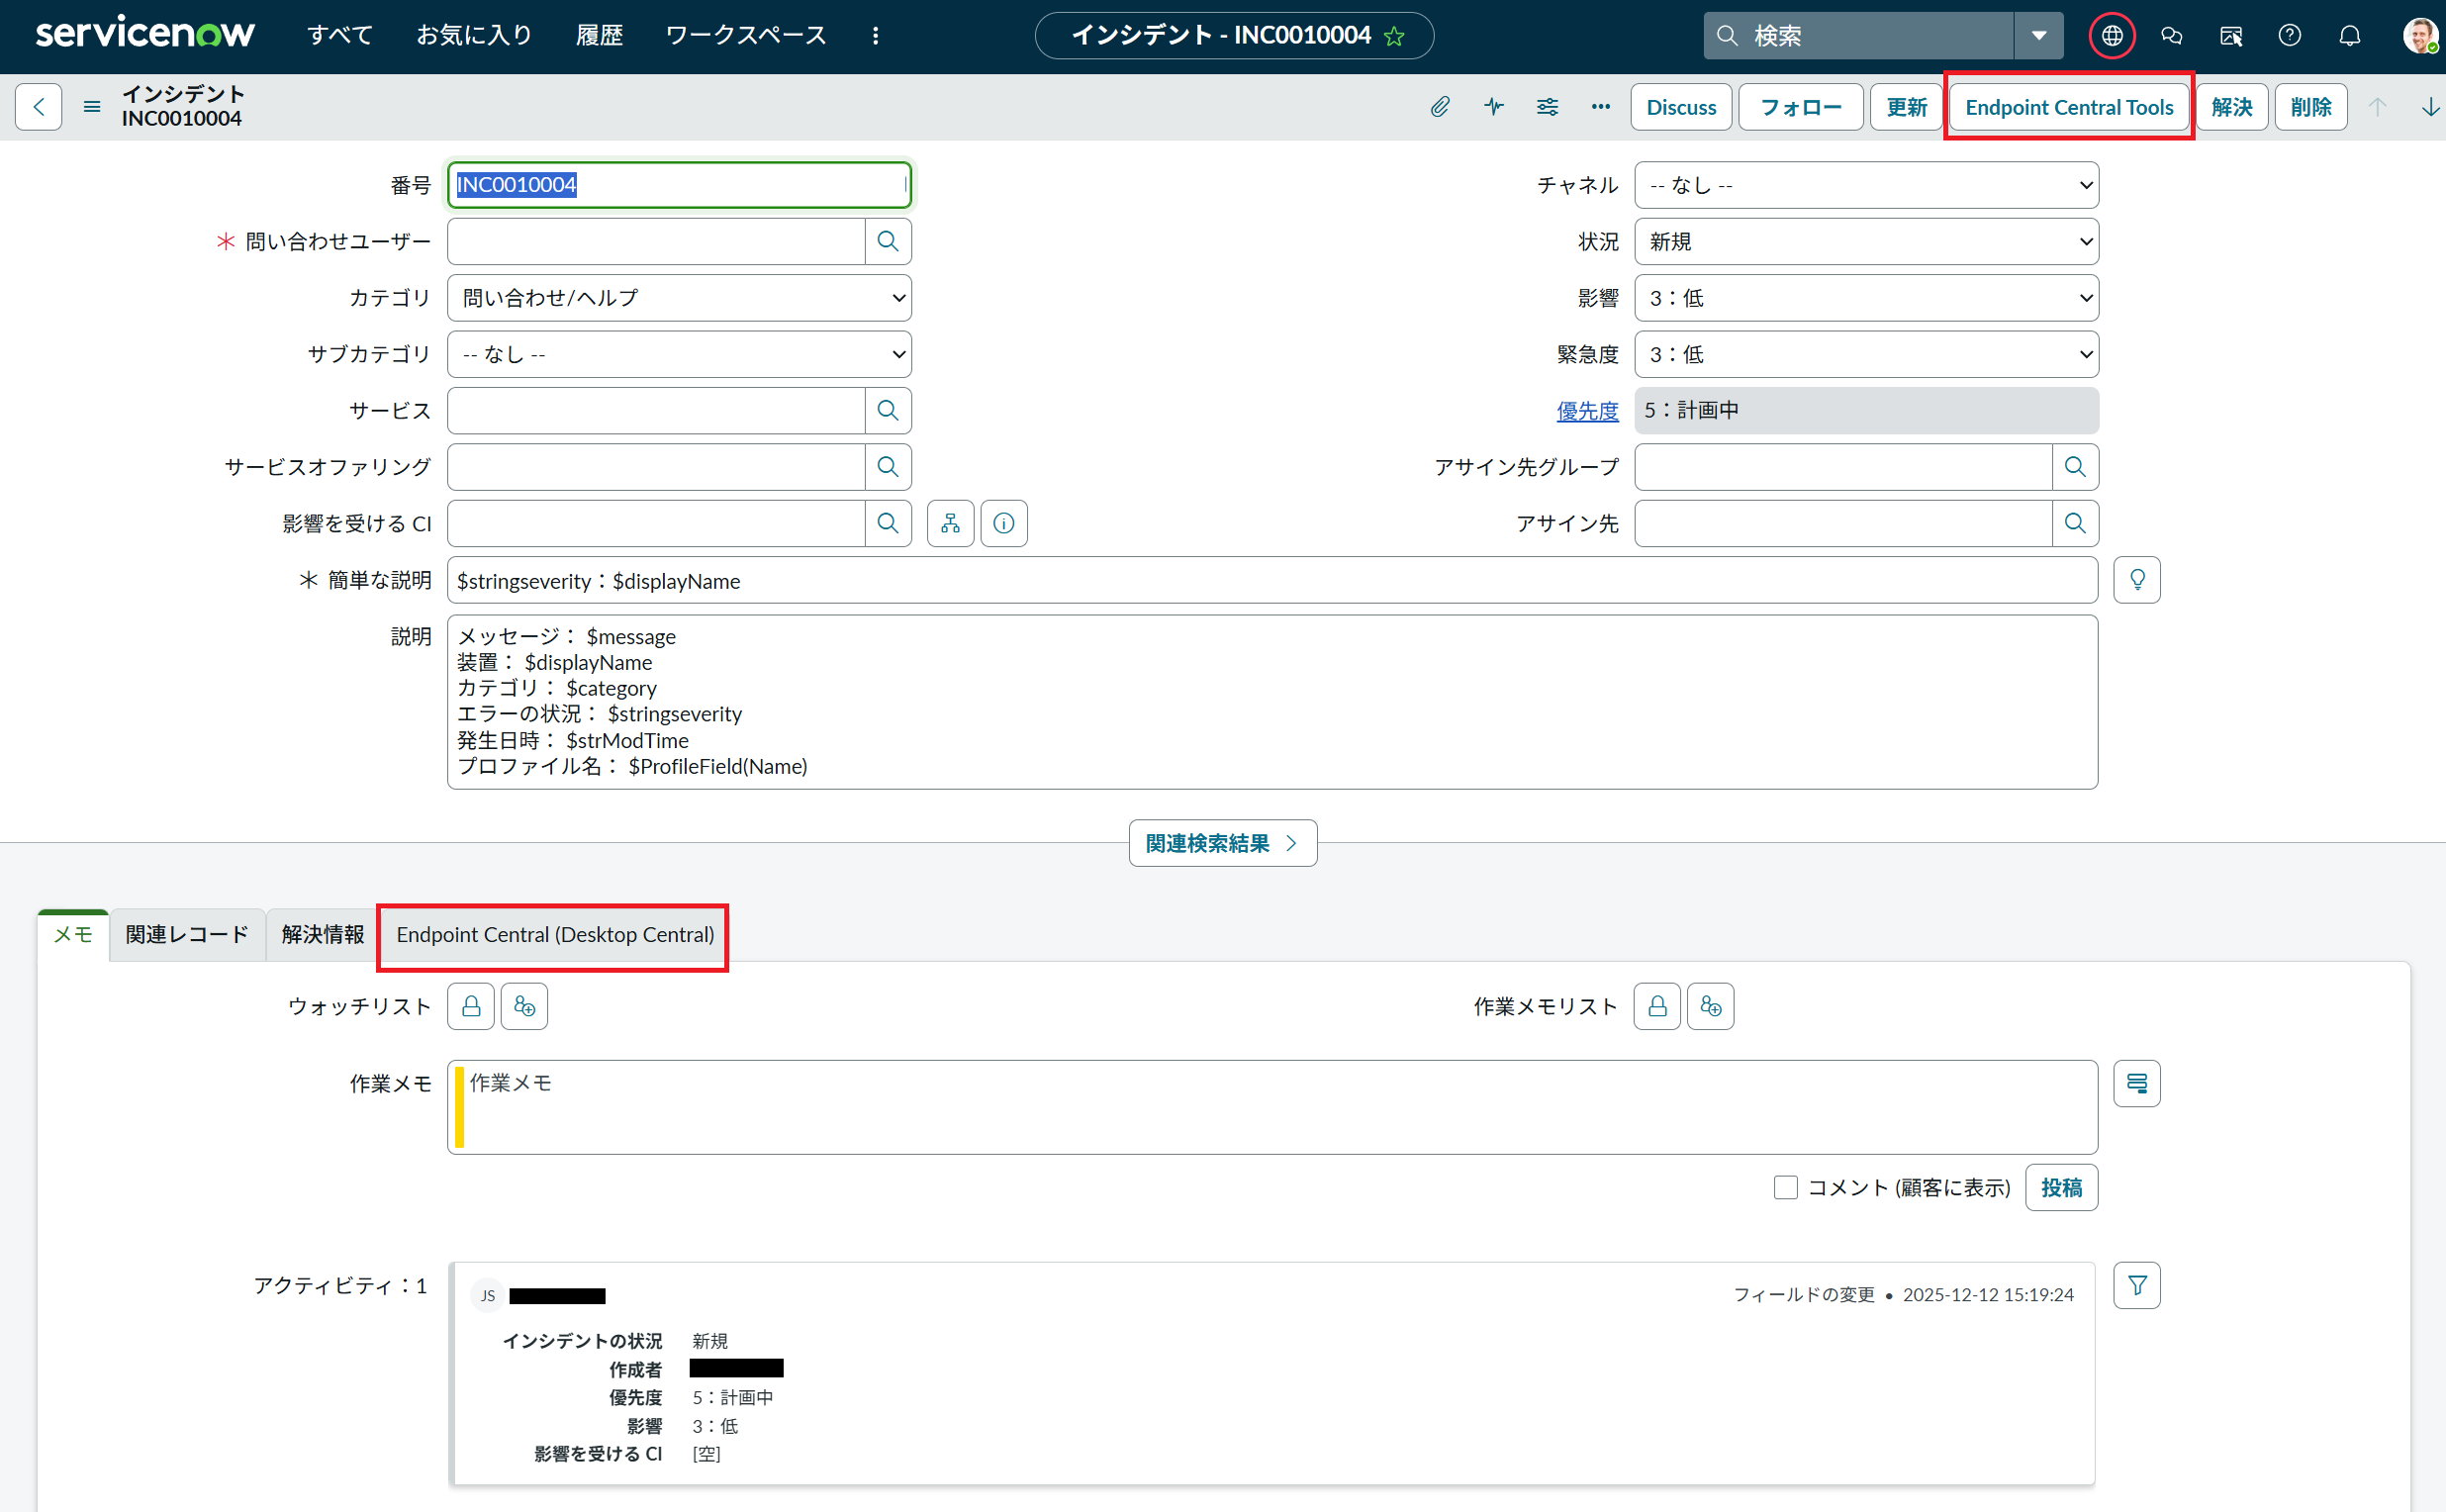
Task: Toggle コメント (顧客に表示) checkbox
Action: 1785,1187
